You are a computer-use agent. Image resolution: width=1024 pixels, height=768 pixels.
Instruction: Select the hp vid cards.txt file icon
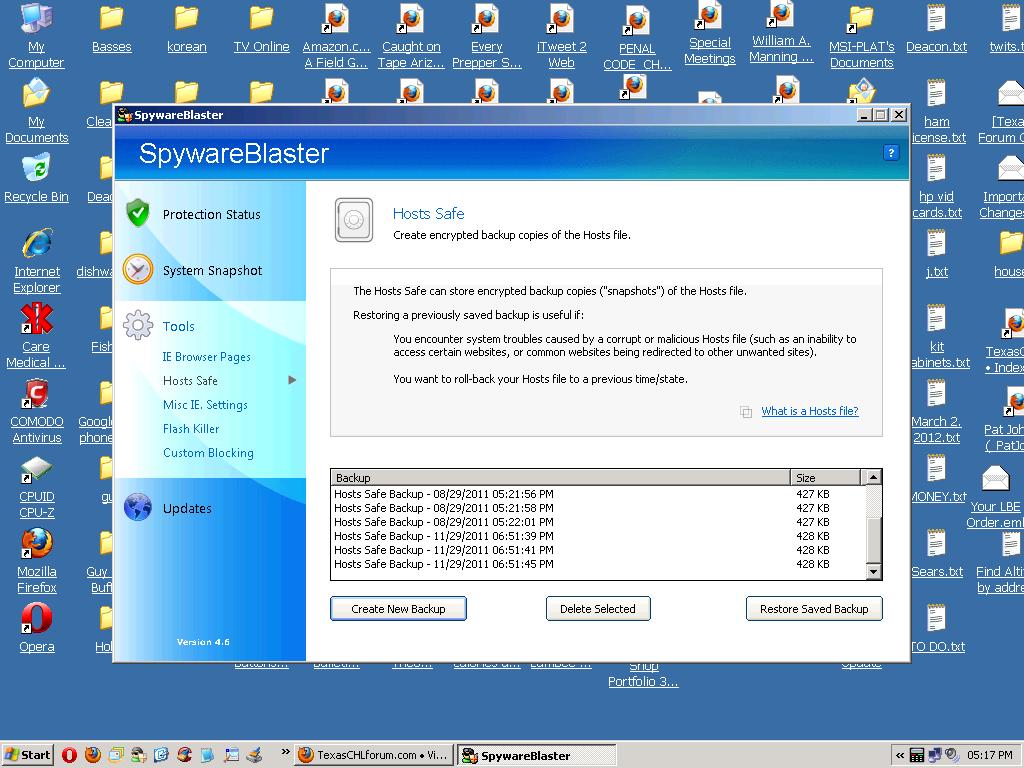tap(936, 168)
